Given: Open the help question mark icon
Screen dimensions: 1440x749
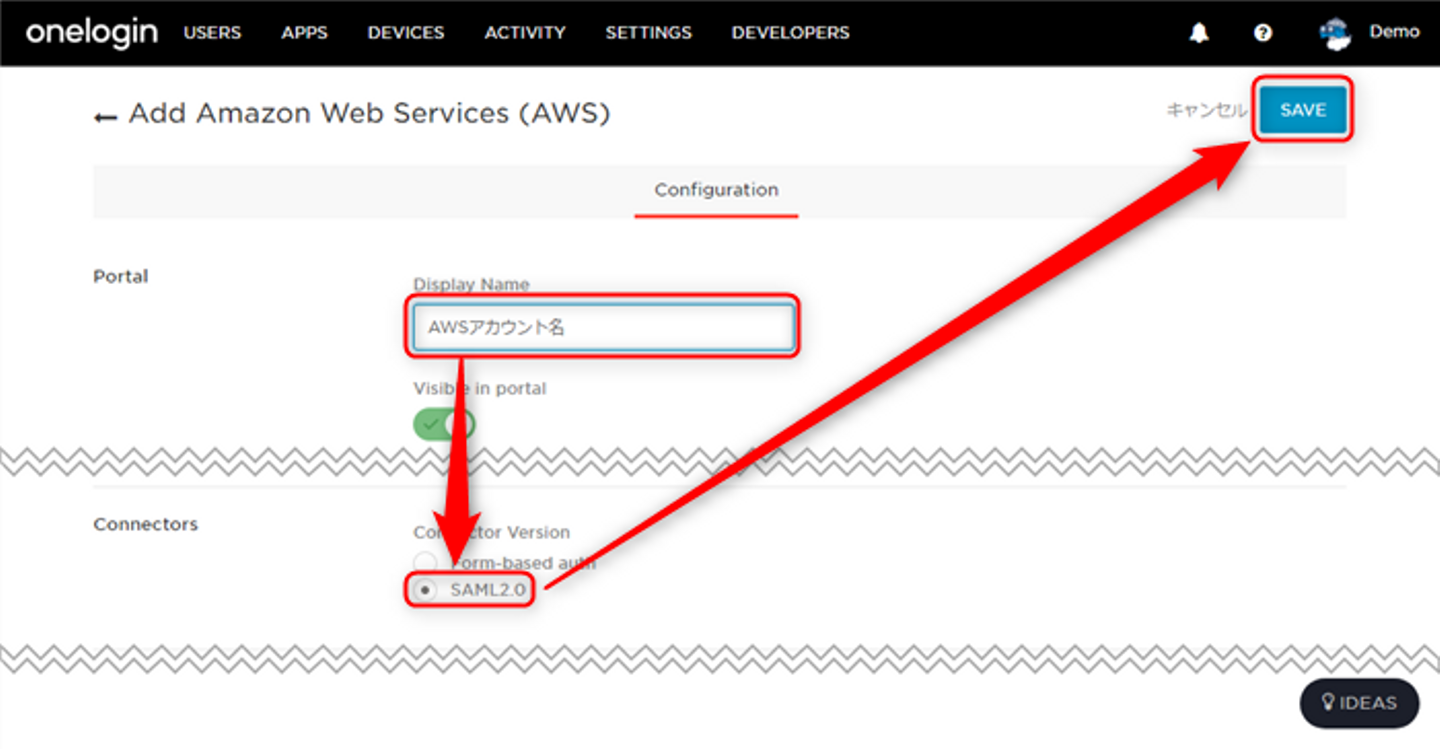Looking at the screenshot, I should tap(1263, 33).
